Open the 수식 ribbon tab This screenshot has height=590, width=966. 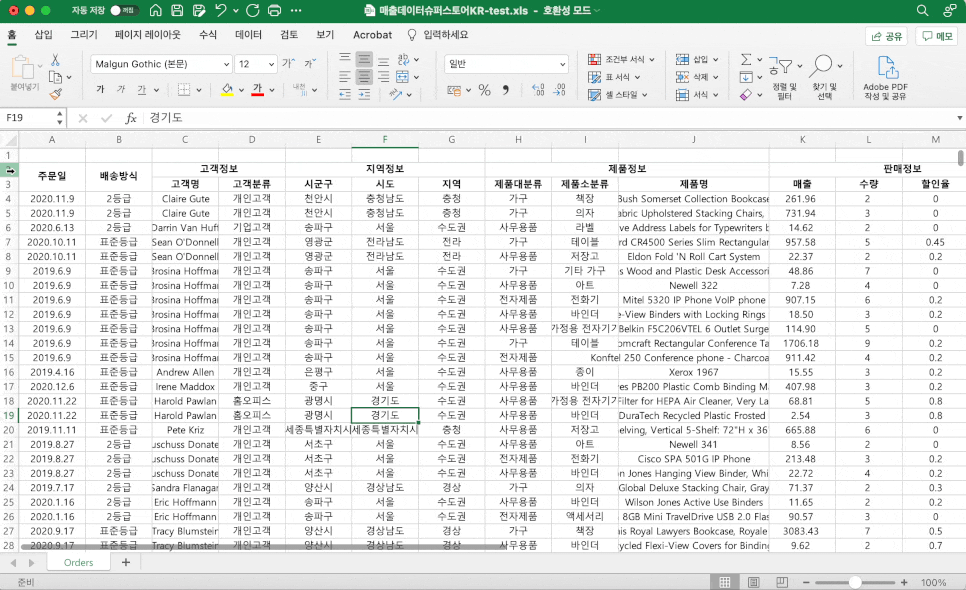(208, 34)
